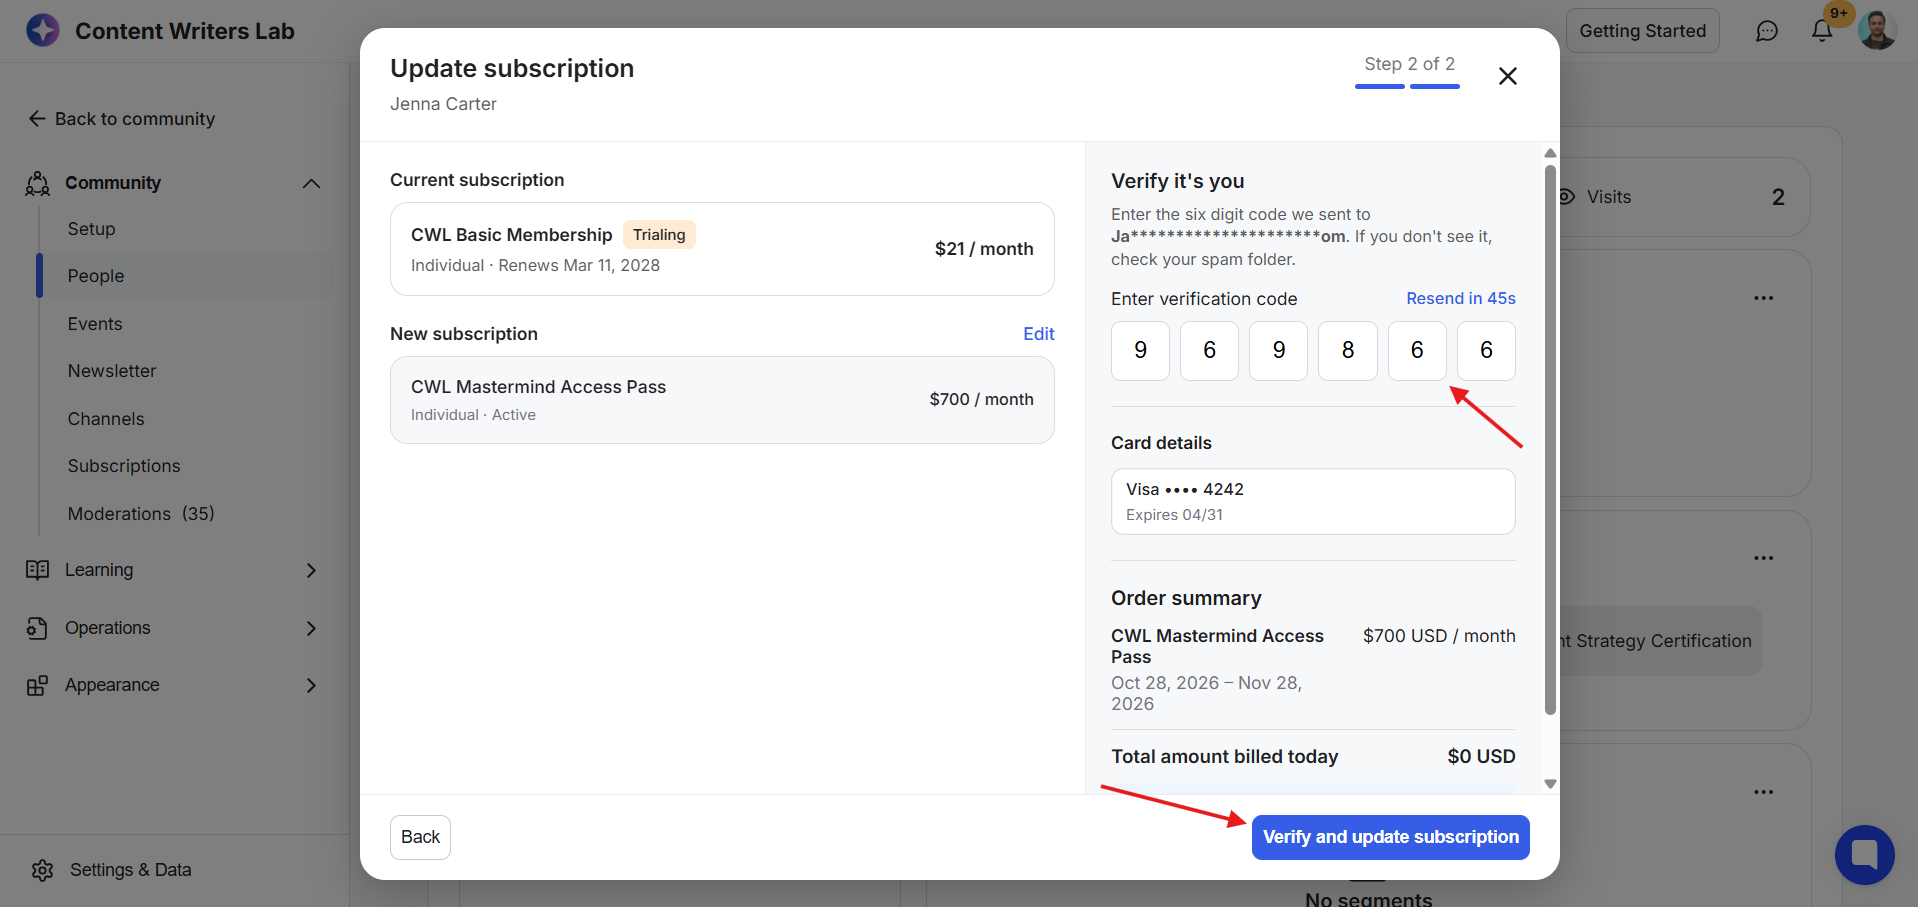Click the CWL Mastermind Access Pass card
The height and width of the screenshot is (907, 1918).
coord(722,400)
